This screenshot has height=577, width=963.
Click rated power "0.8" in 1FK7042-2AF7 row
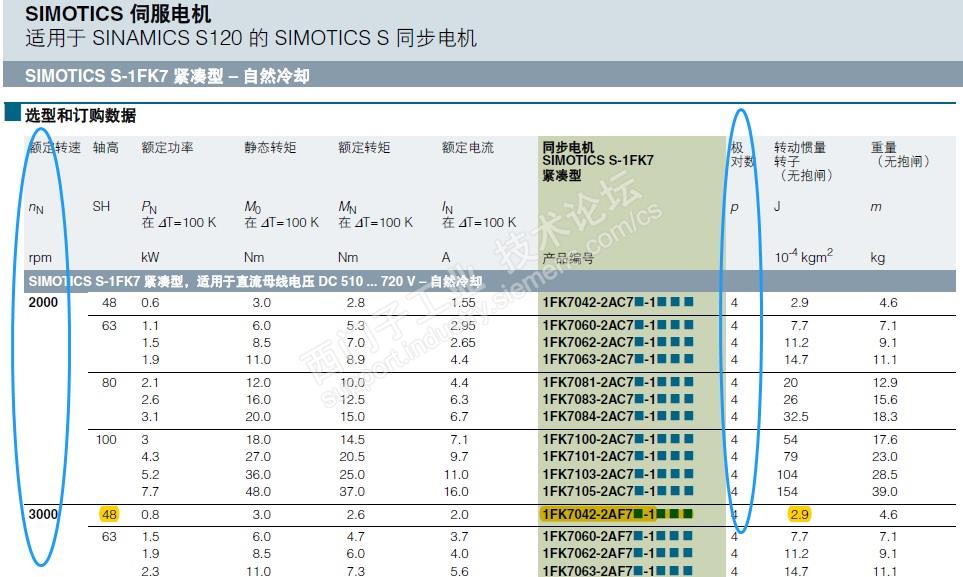pyautogui.click(x=150, y=514)
